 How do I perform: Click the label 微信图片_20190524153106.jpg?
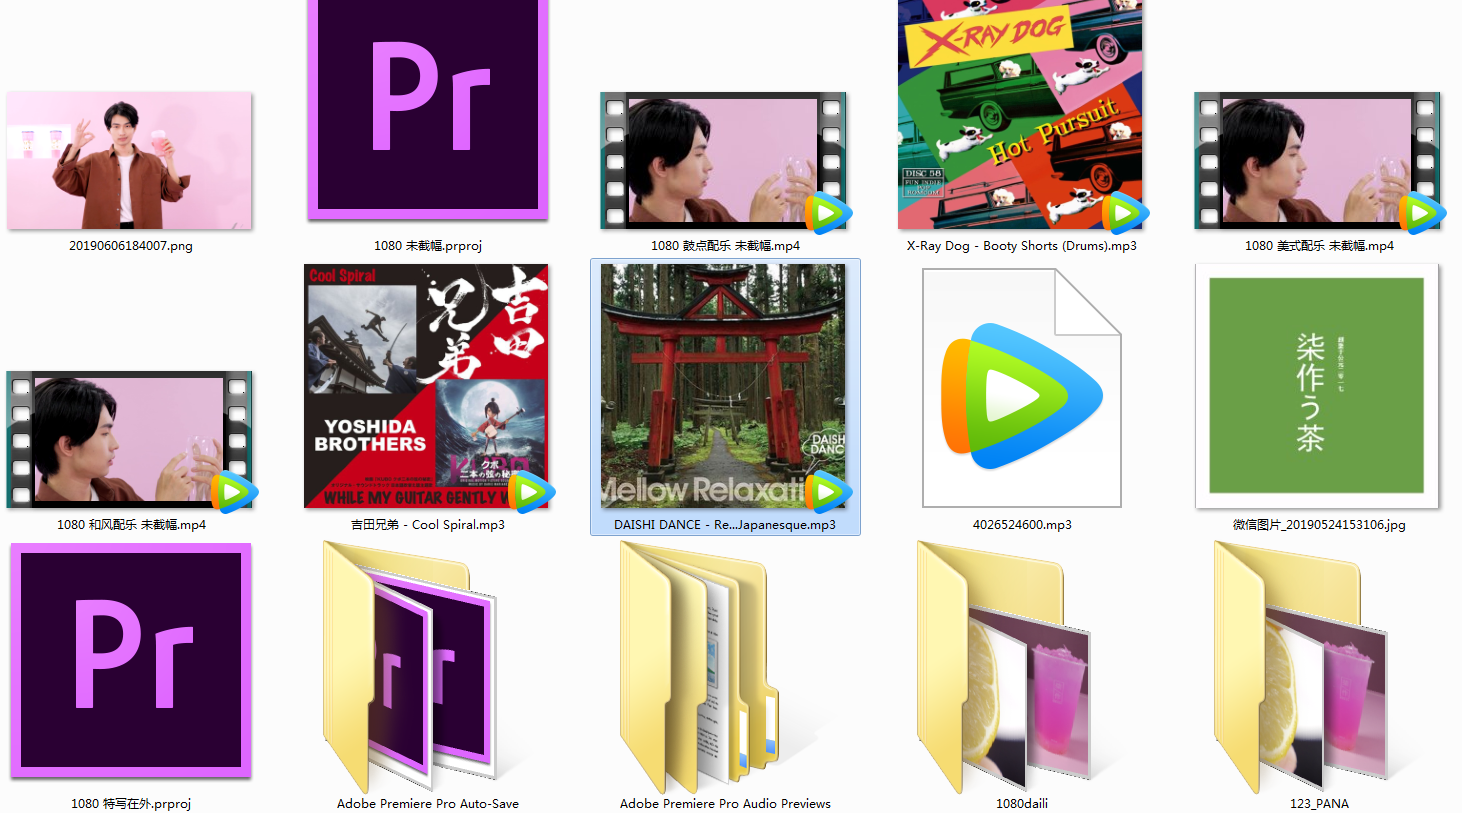1319,525
